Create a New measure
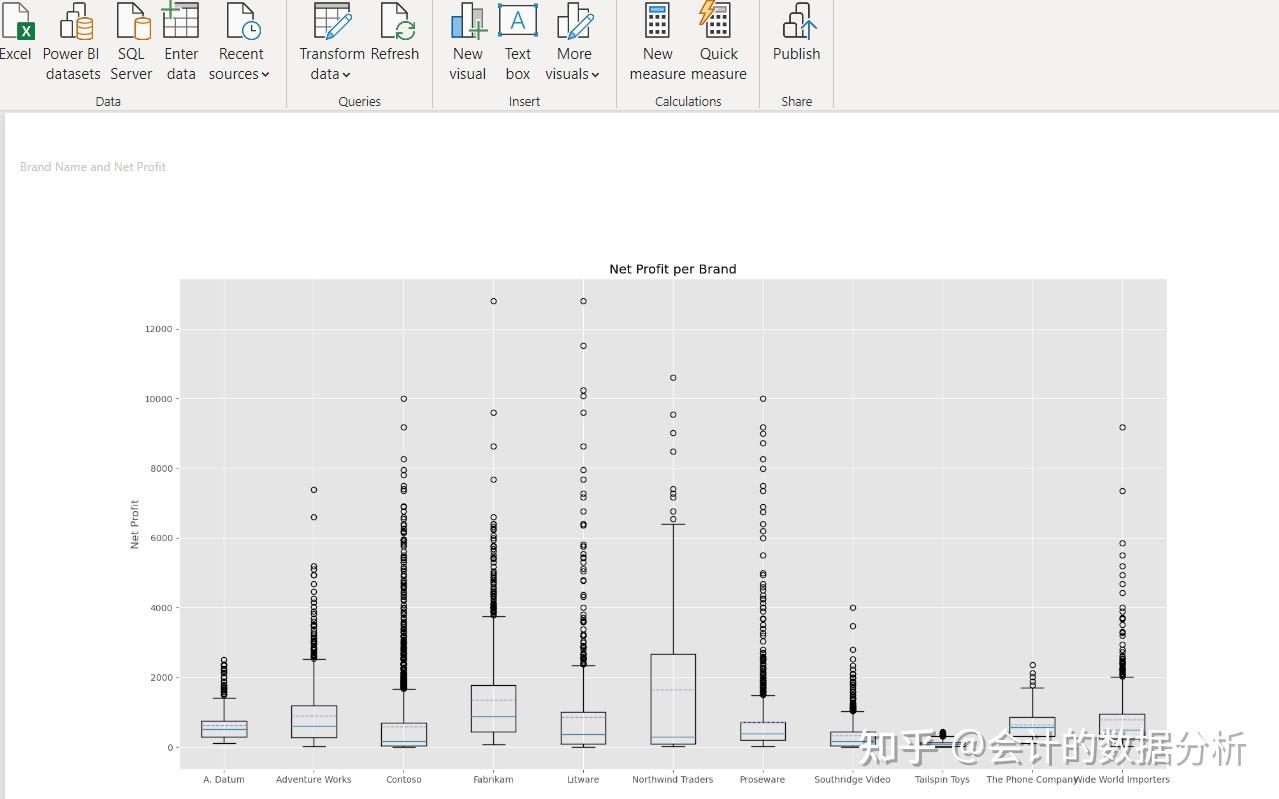Viewport: 1279px width, 799px height. tap(657, 42)
